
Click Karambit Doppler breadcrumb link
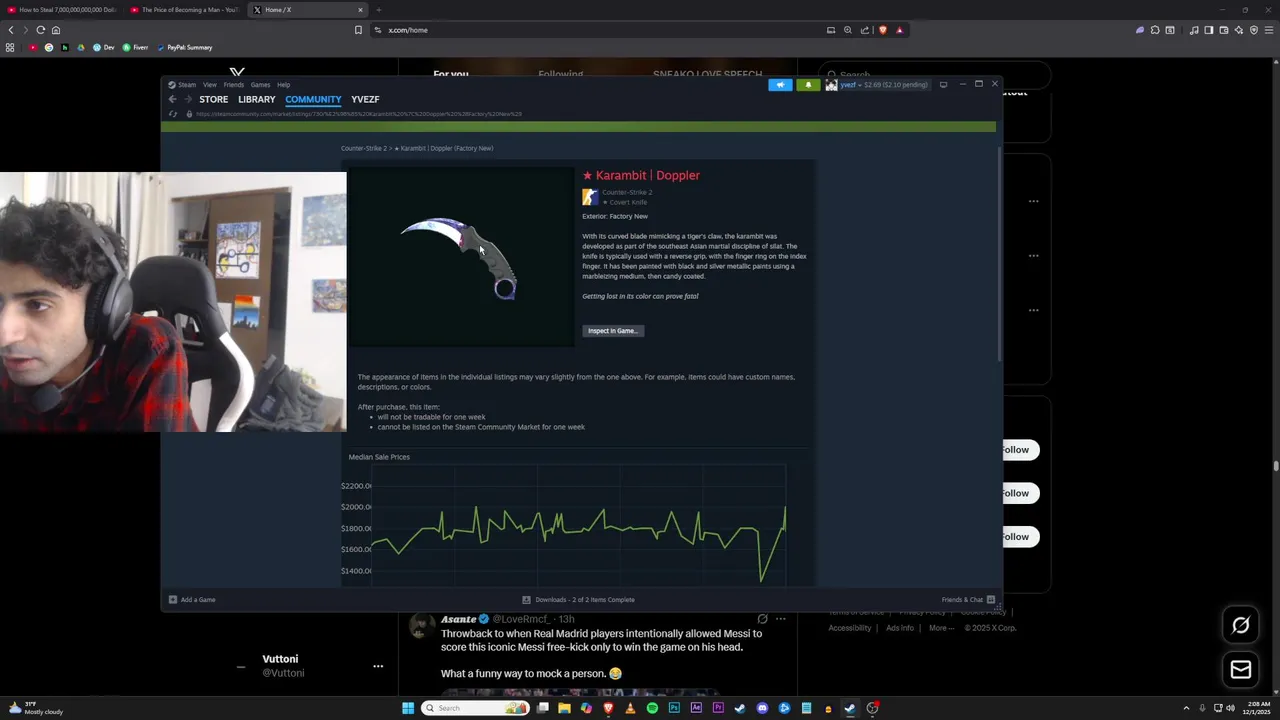tap(444, 148)
